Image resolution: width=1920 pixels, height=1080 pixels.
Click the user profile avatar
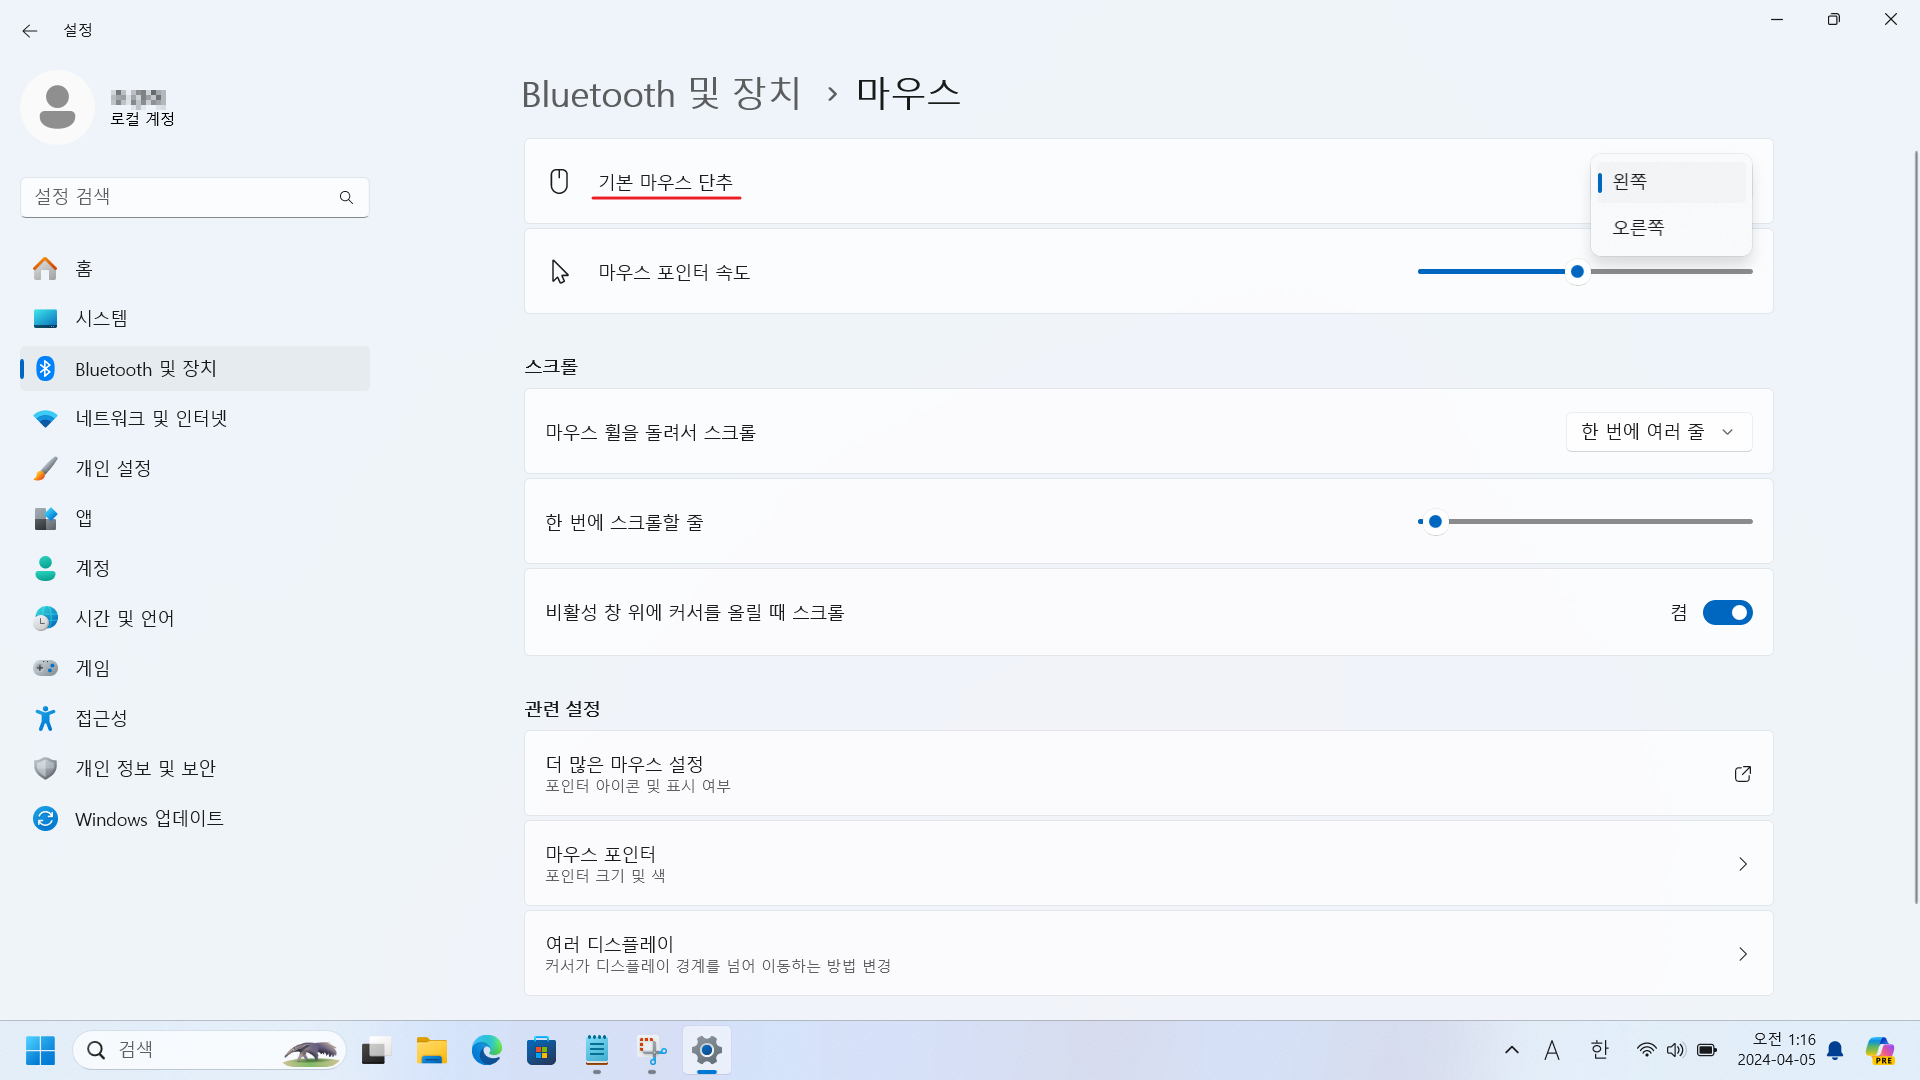pyautogui.click(x=57, y=107)
